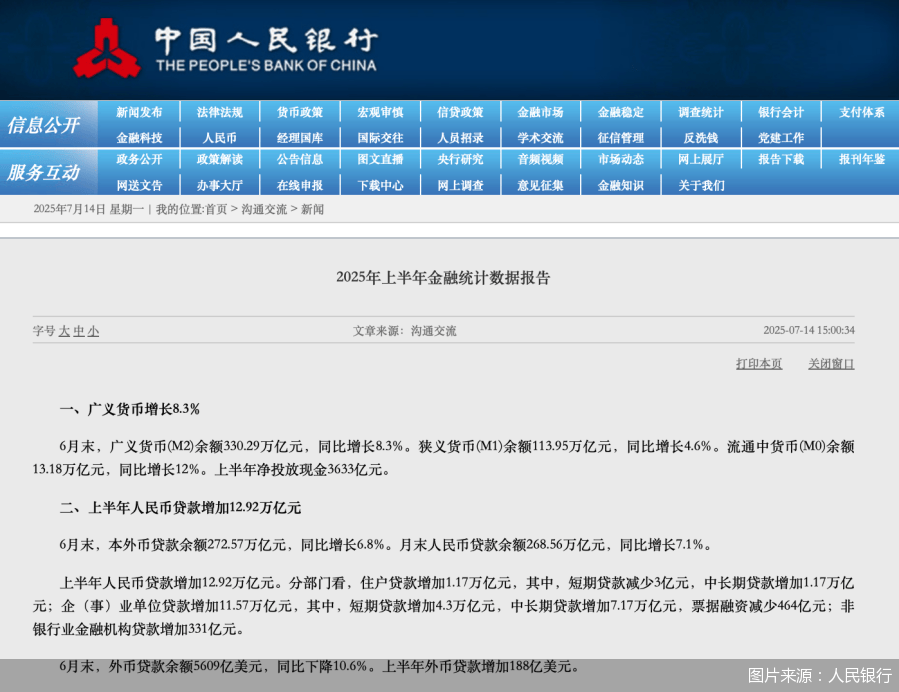
Task: Open 学术交流 link
Action: click(x=541, y=138)
